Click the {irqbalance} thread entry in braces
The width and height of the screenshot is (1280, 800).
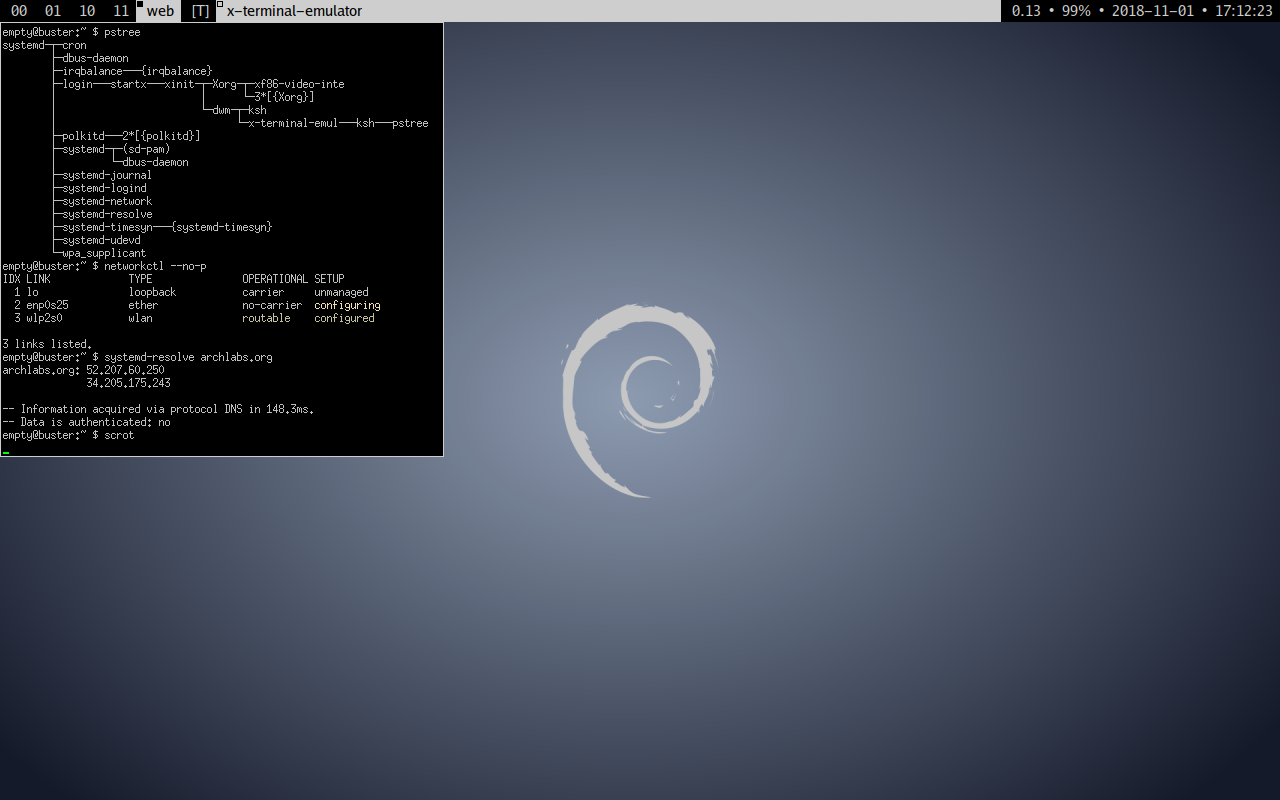click(x=176, y=71)
